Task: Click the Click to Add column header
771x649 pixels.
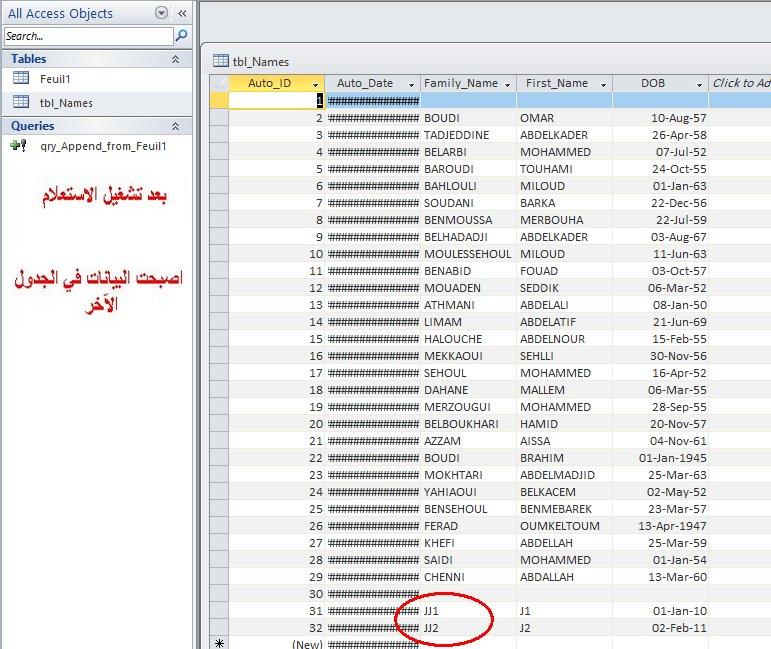Action: [x=740, y=84]
